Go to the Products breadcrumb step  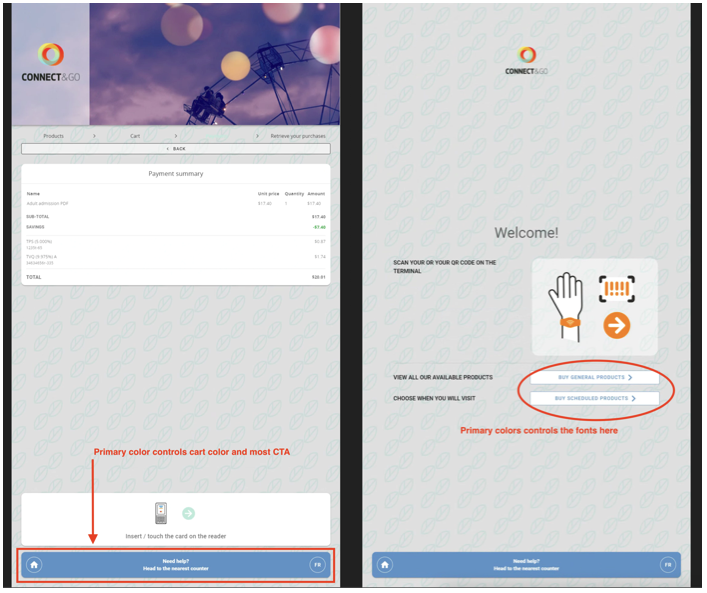point(53,135)
